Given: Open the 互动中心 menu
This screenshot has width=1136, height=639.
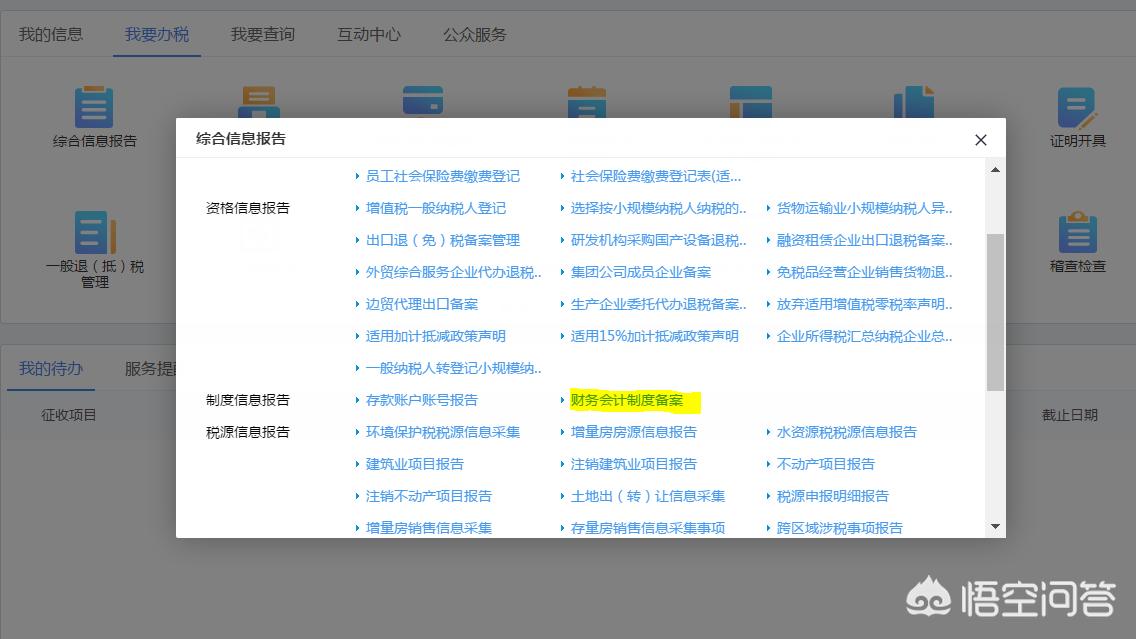Looking at the screenshot, I should point(368,33).
